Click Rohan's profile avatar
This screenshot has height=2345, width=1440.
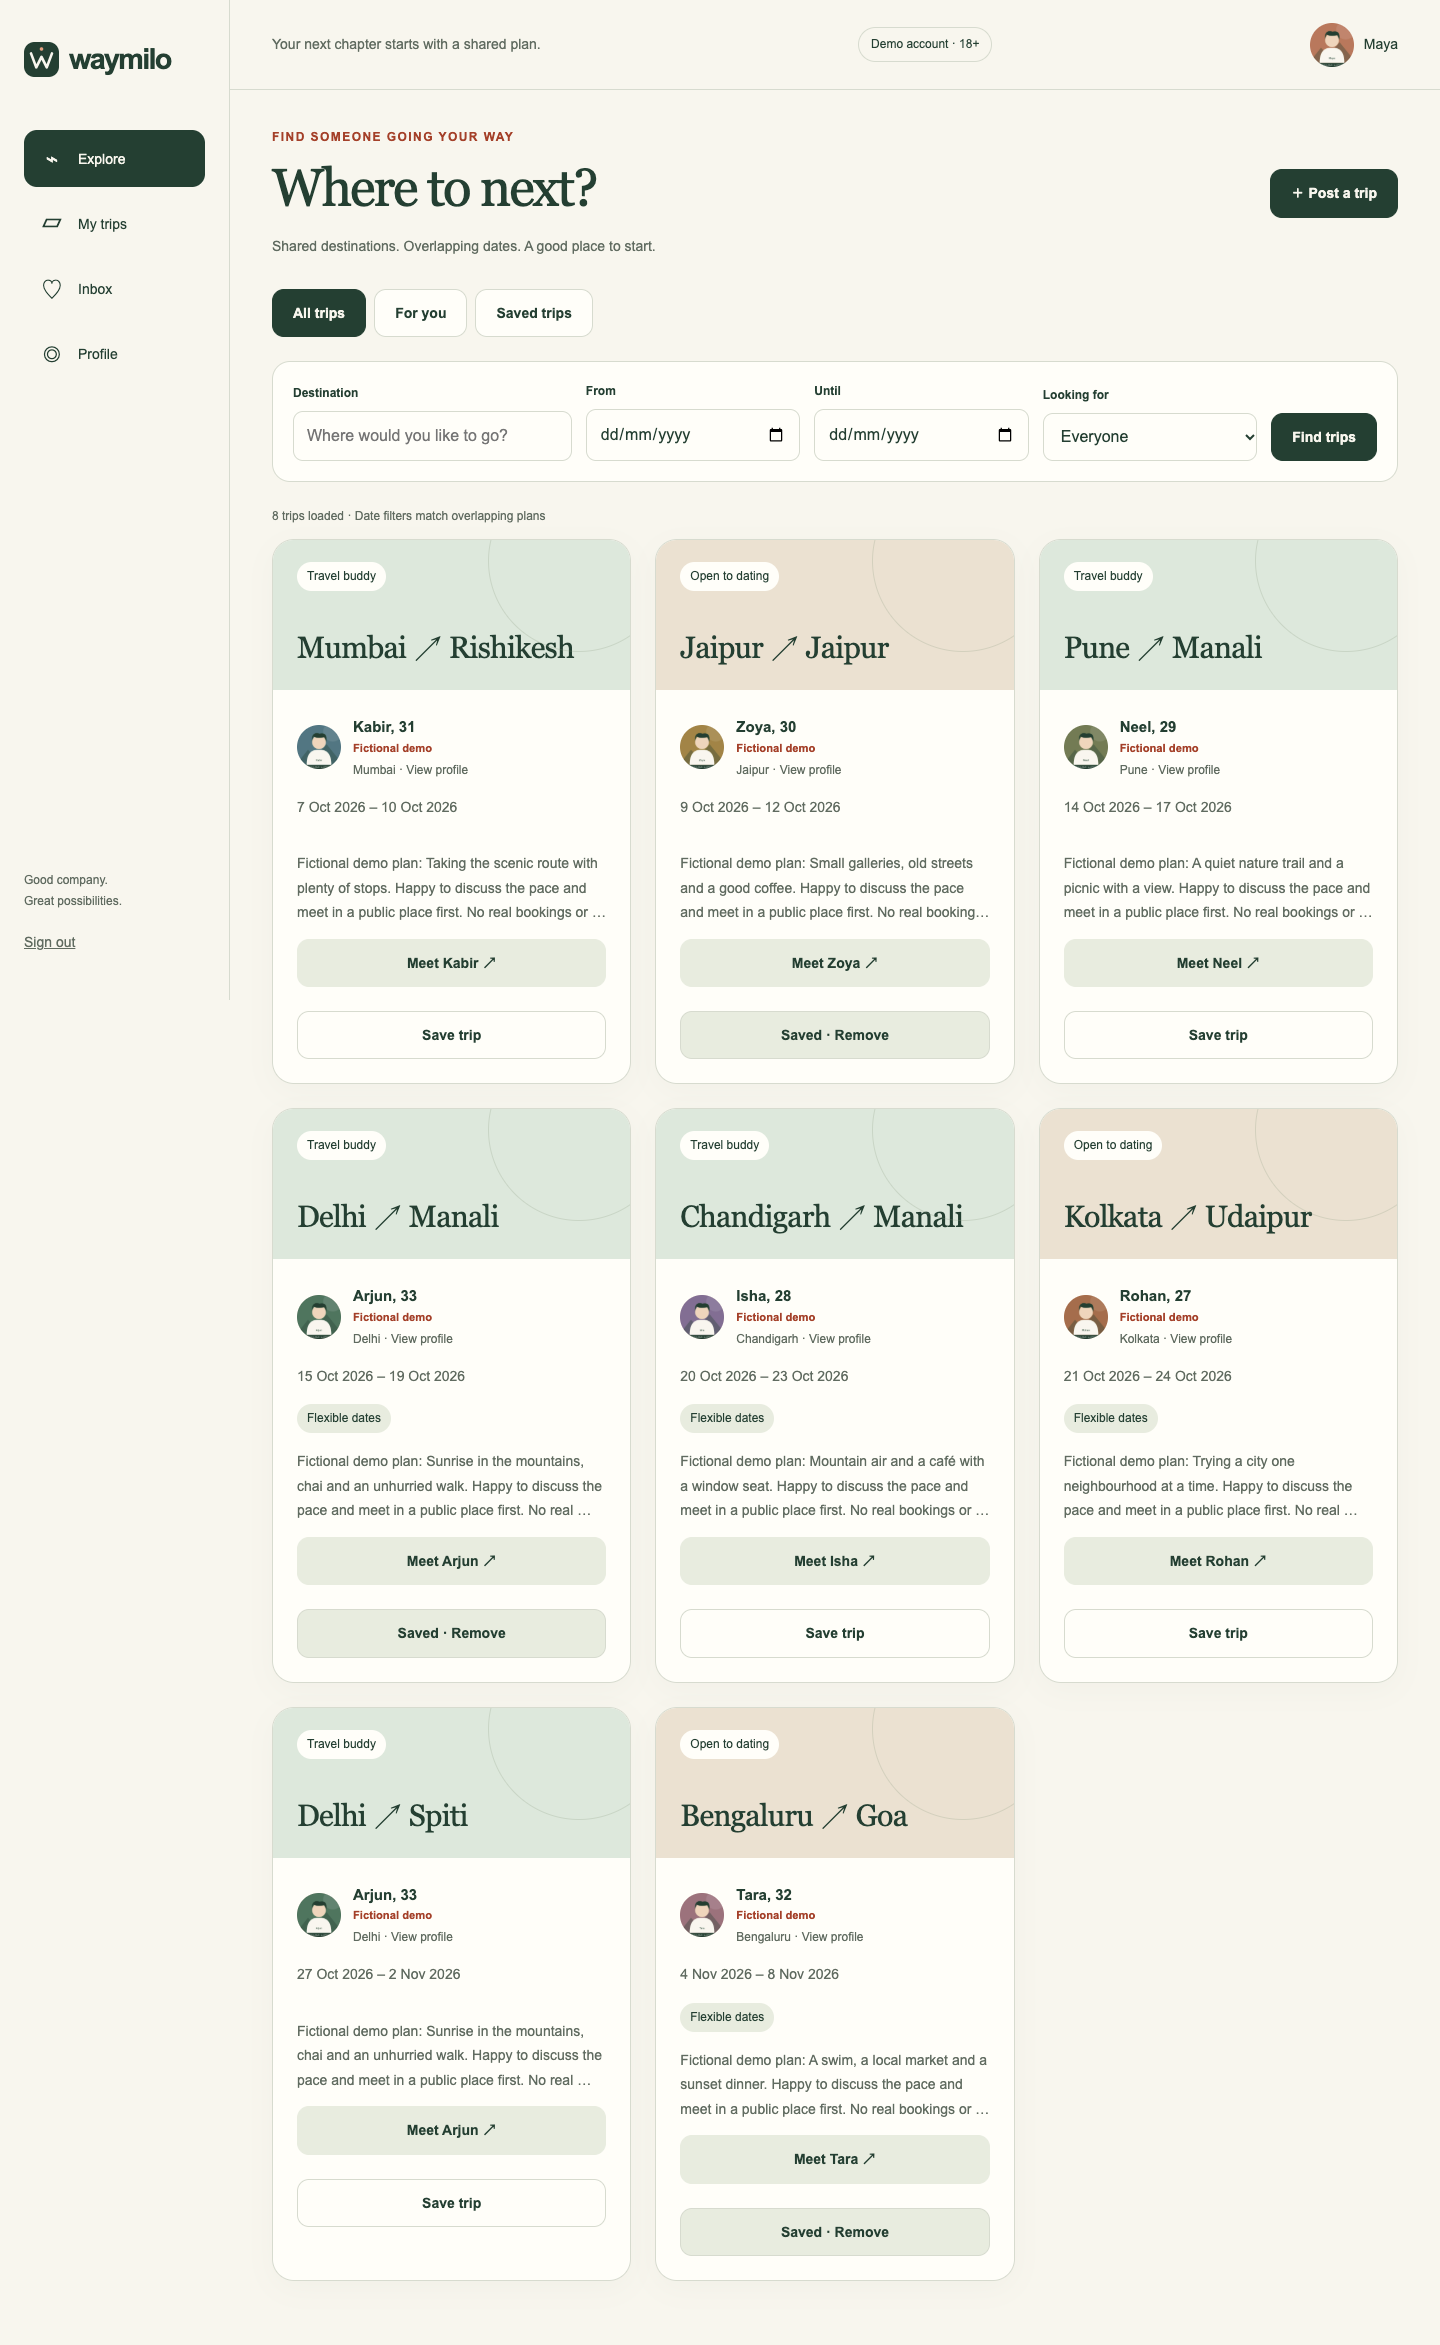1086,1316
